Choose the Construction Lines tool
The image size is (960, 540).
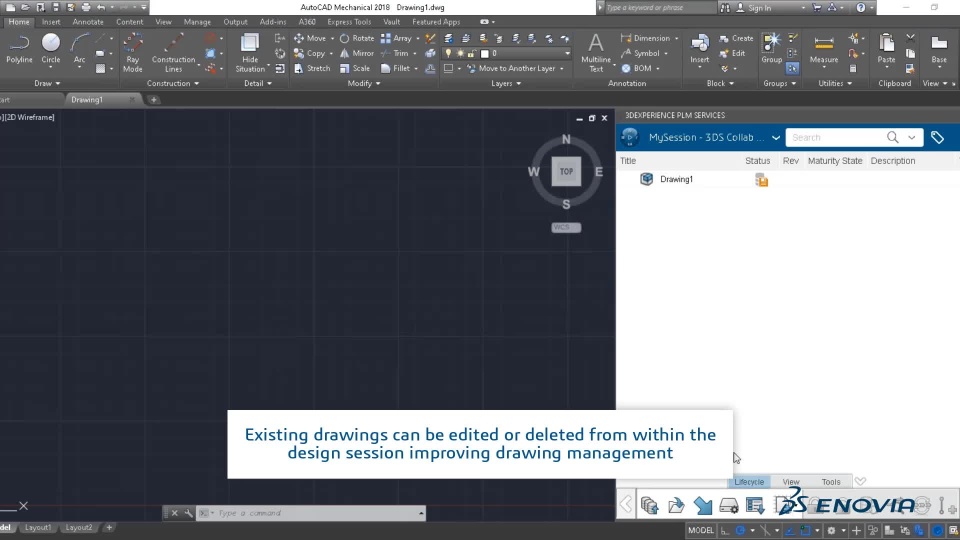[173, 53]
